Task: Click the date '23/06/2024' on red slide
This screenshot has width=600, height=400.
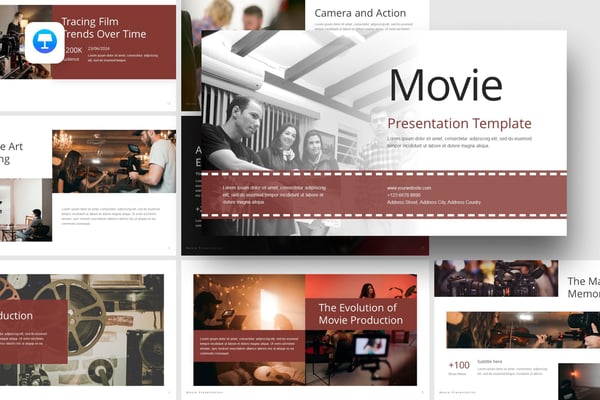Action: pyautogui.click(x=99, y=49)
